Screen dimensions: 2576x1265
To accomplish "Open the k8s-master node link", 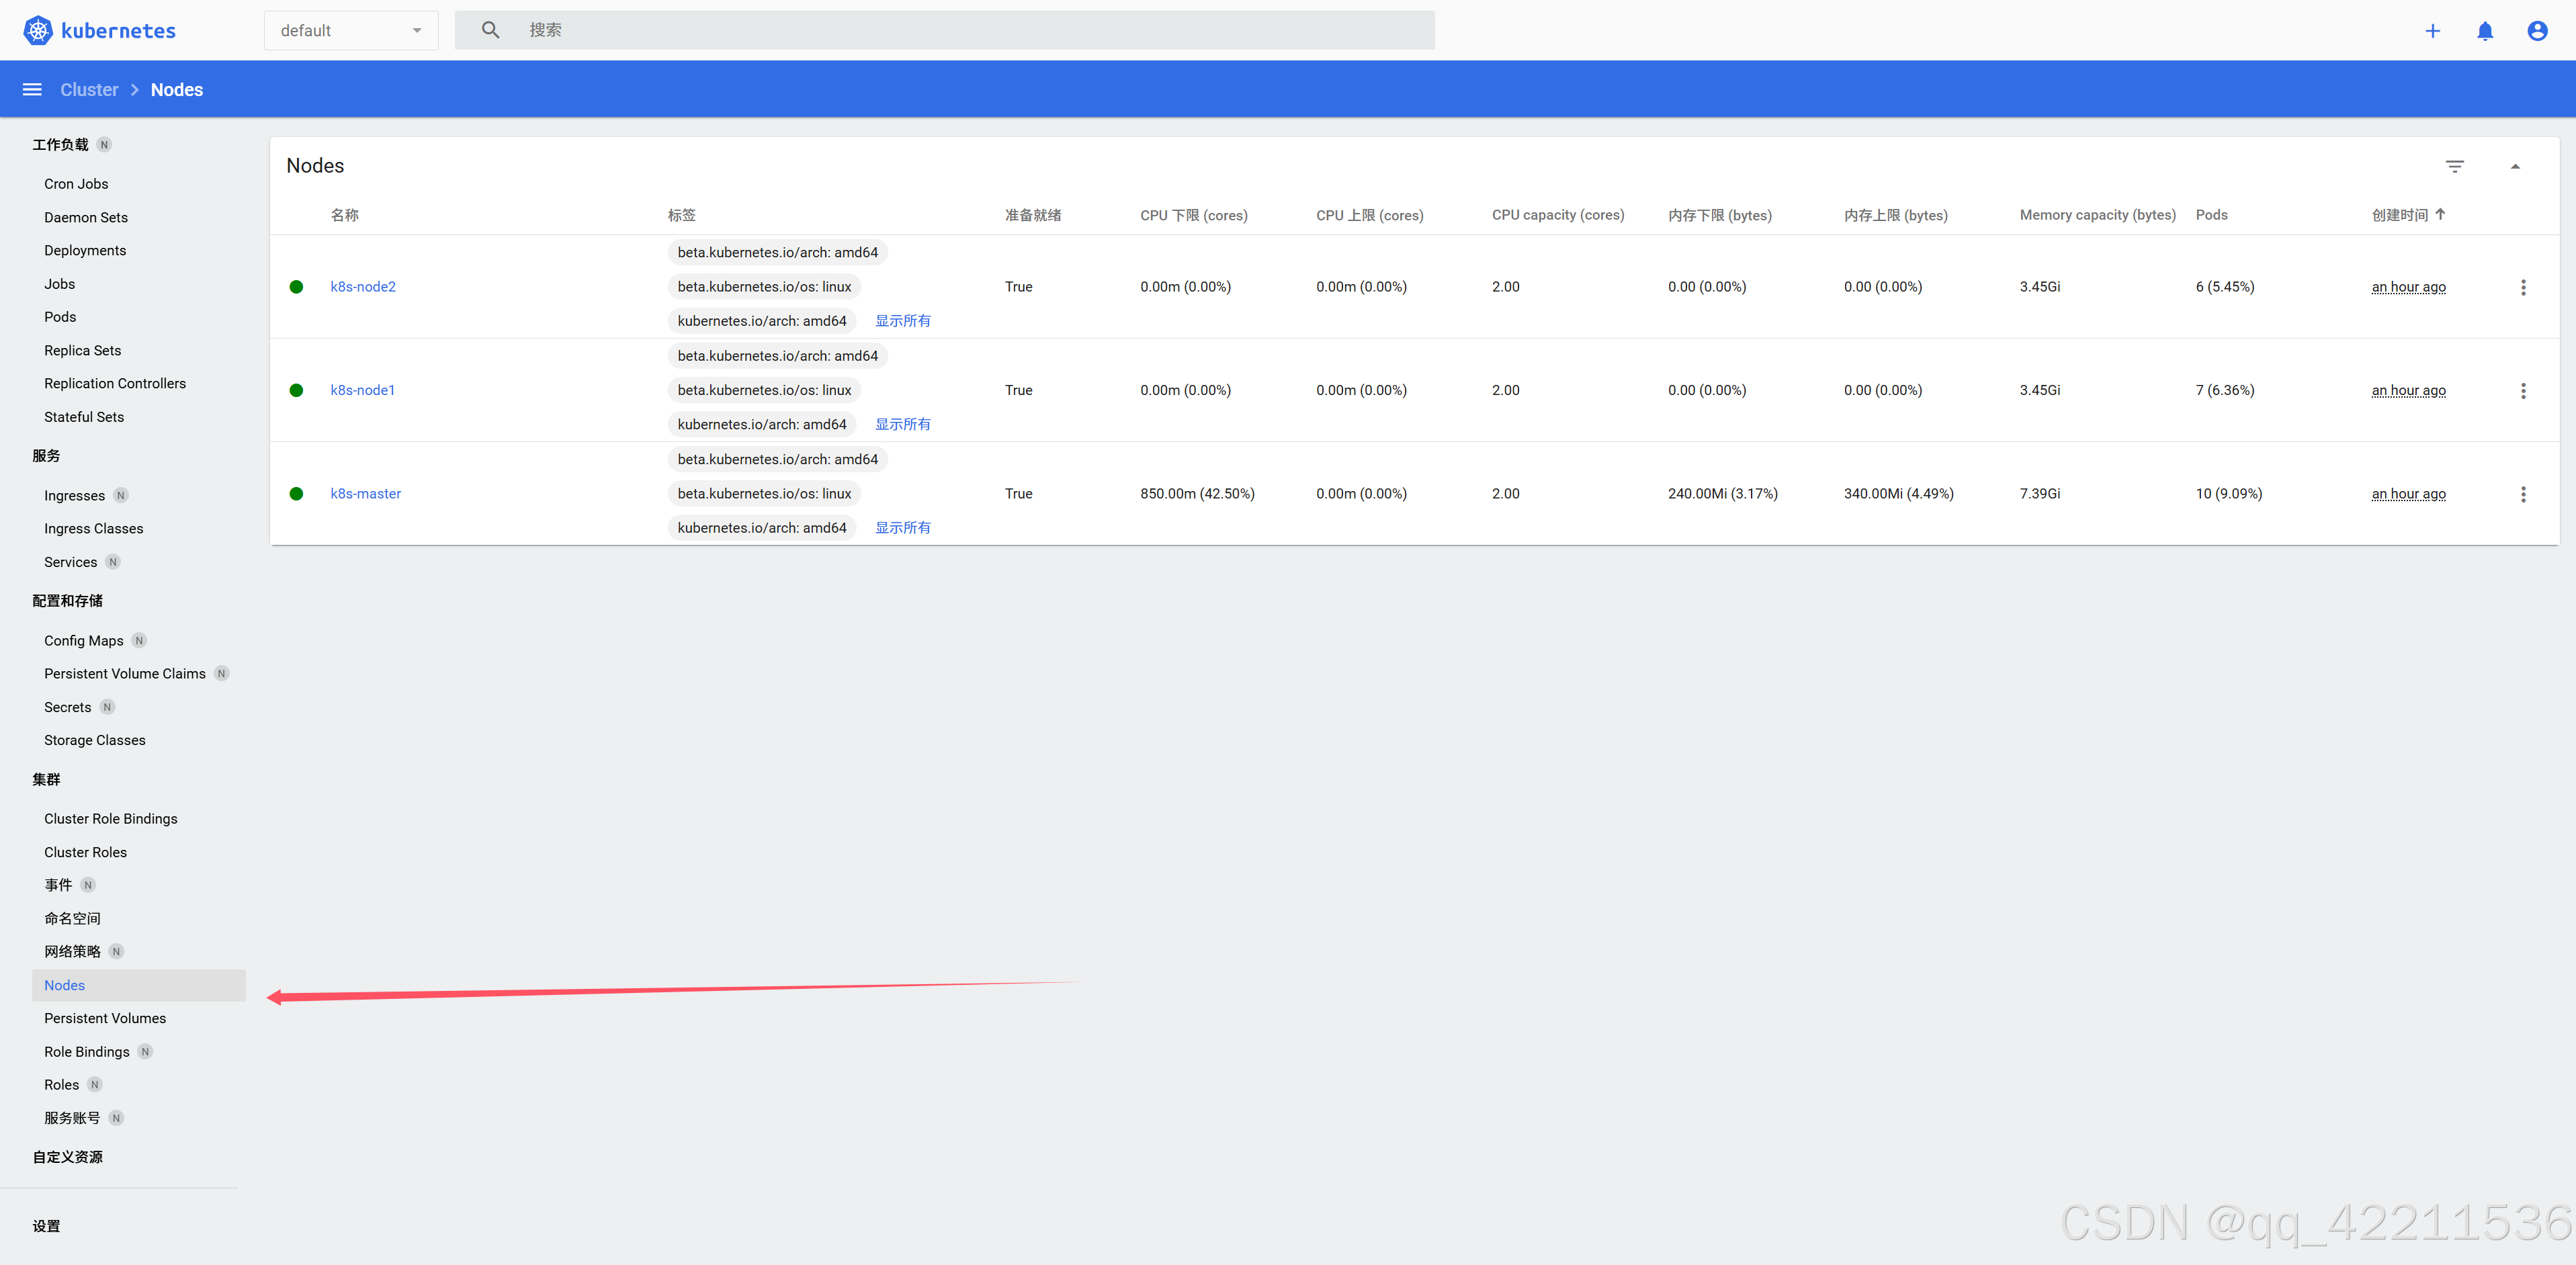I will (365, 494).
